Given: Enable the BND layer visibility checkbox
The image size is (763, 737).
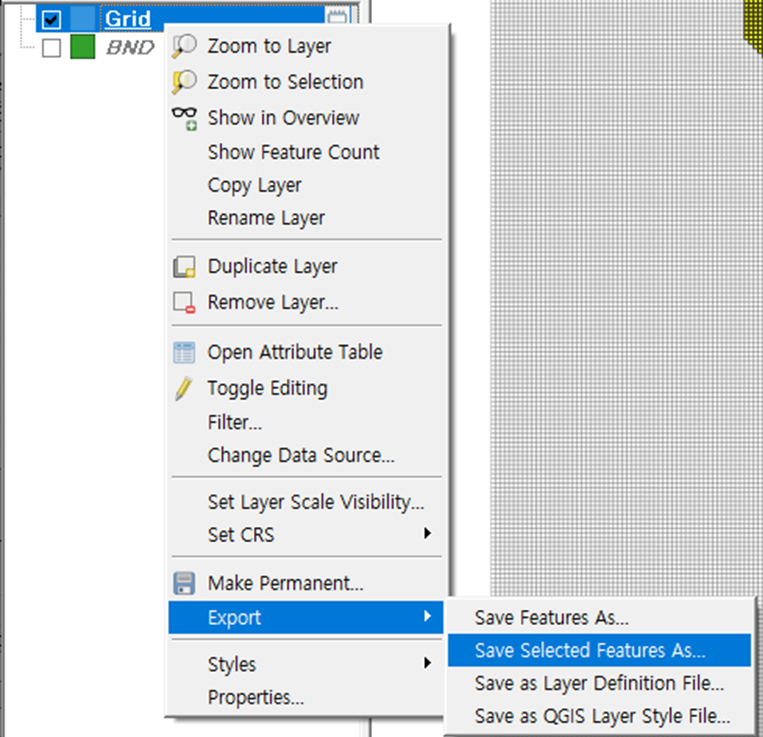Looking at the screenshot, I should [52, 48].
